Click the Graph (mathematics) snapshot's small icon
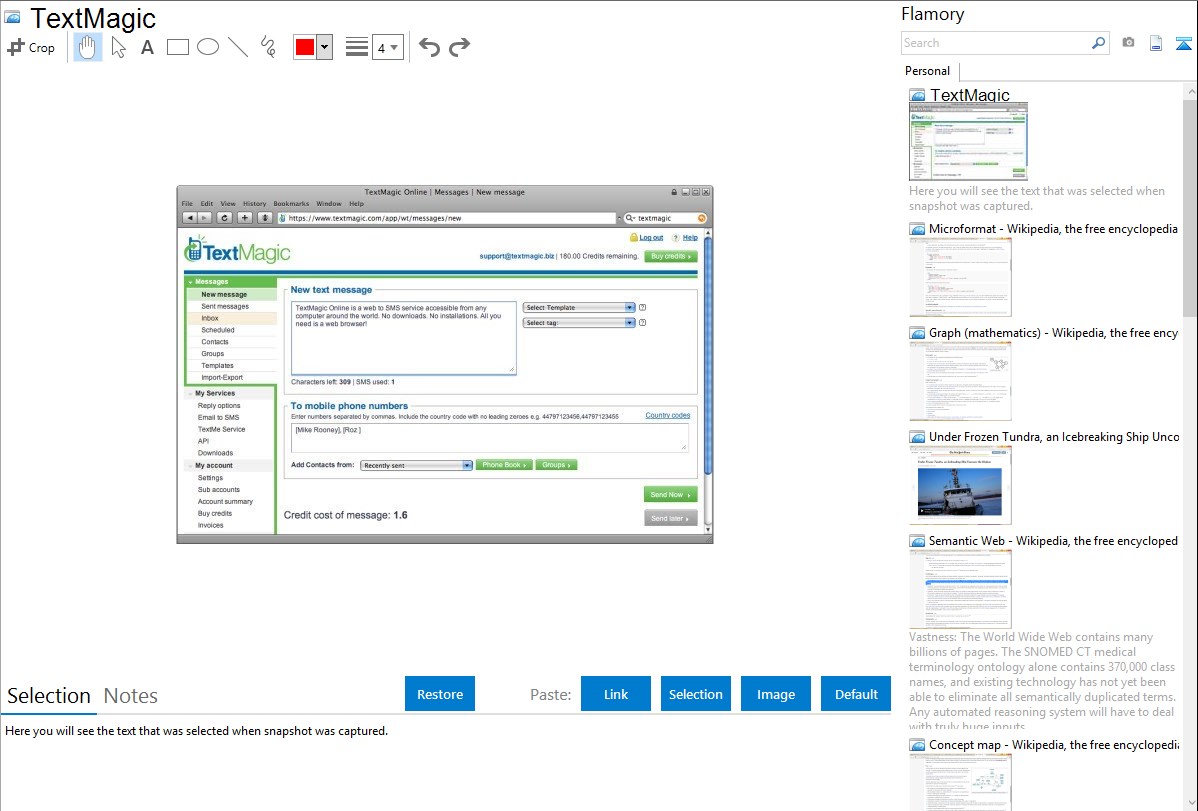Image resolution: width=1198 pixels, height=811 pixels. click(917, 333)
